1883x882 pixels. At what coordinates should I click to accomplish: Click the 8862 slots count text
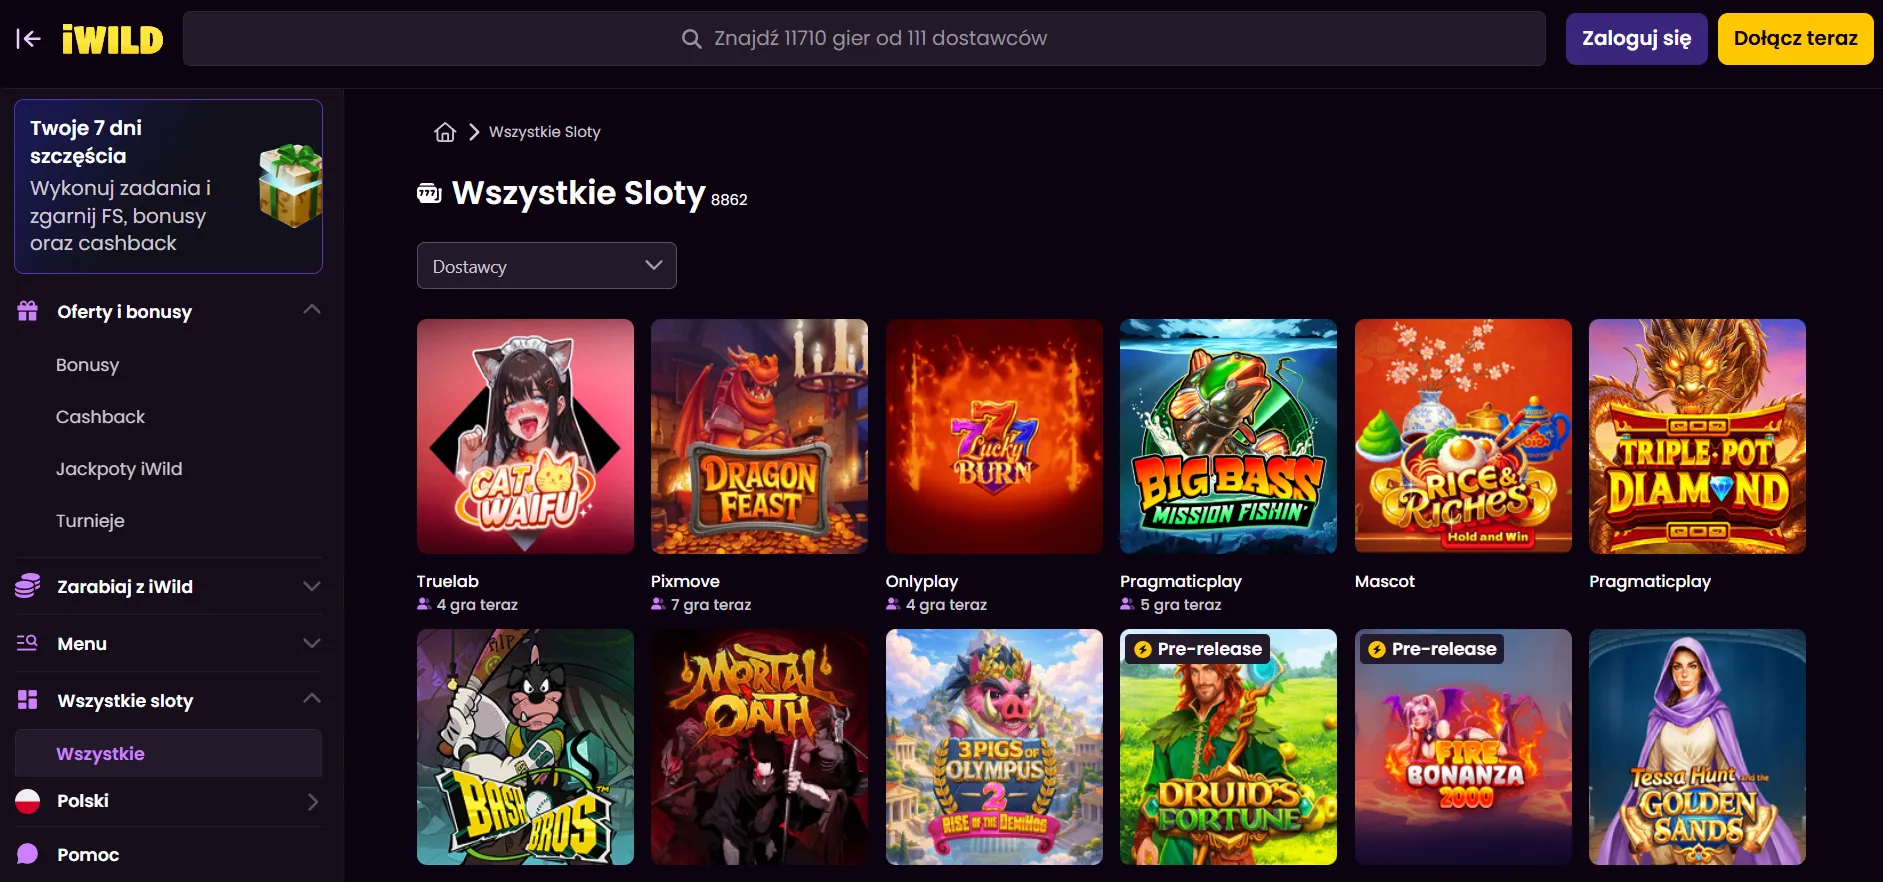click(729, 200)
